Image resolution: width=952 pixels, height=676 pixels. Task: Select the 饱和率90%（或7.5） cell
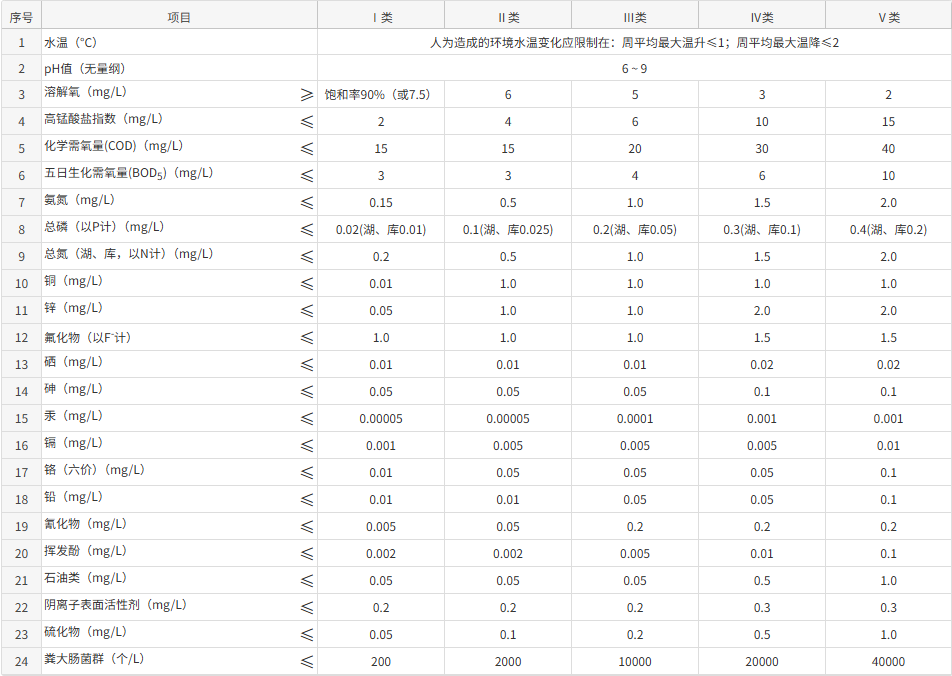378,95
